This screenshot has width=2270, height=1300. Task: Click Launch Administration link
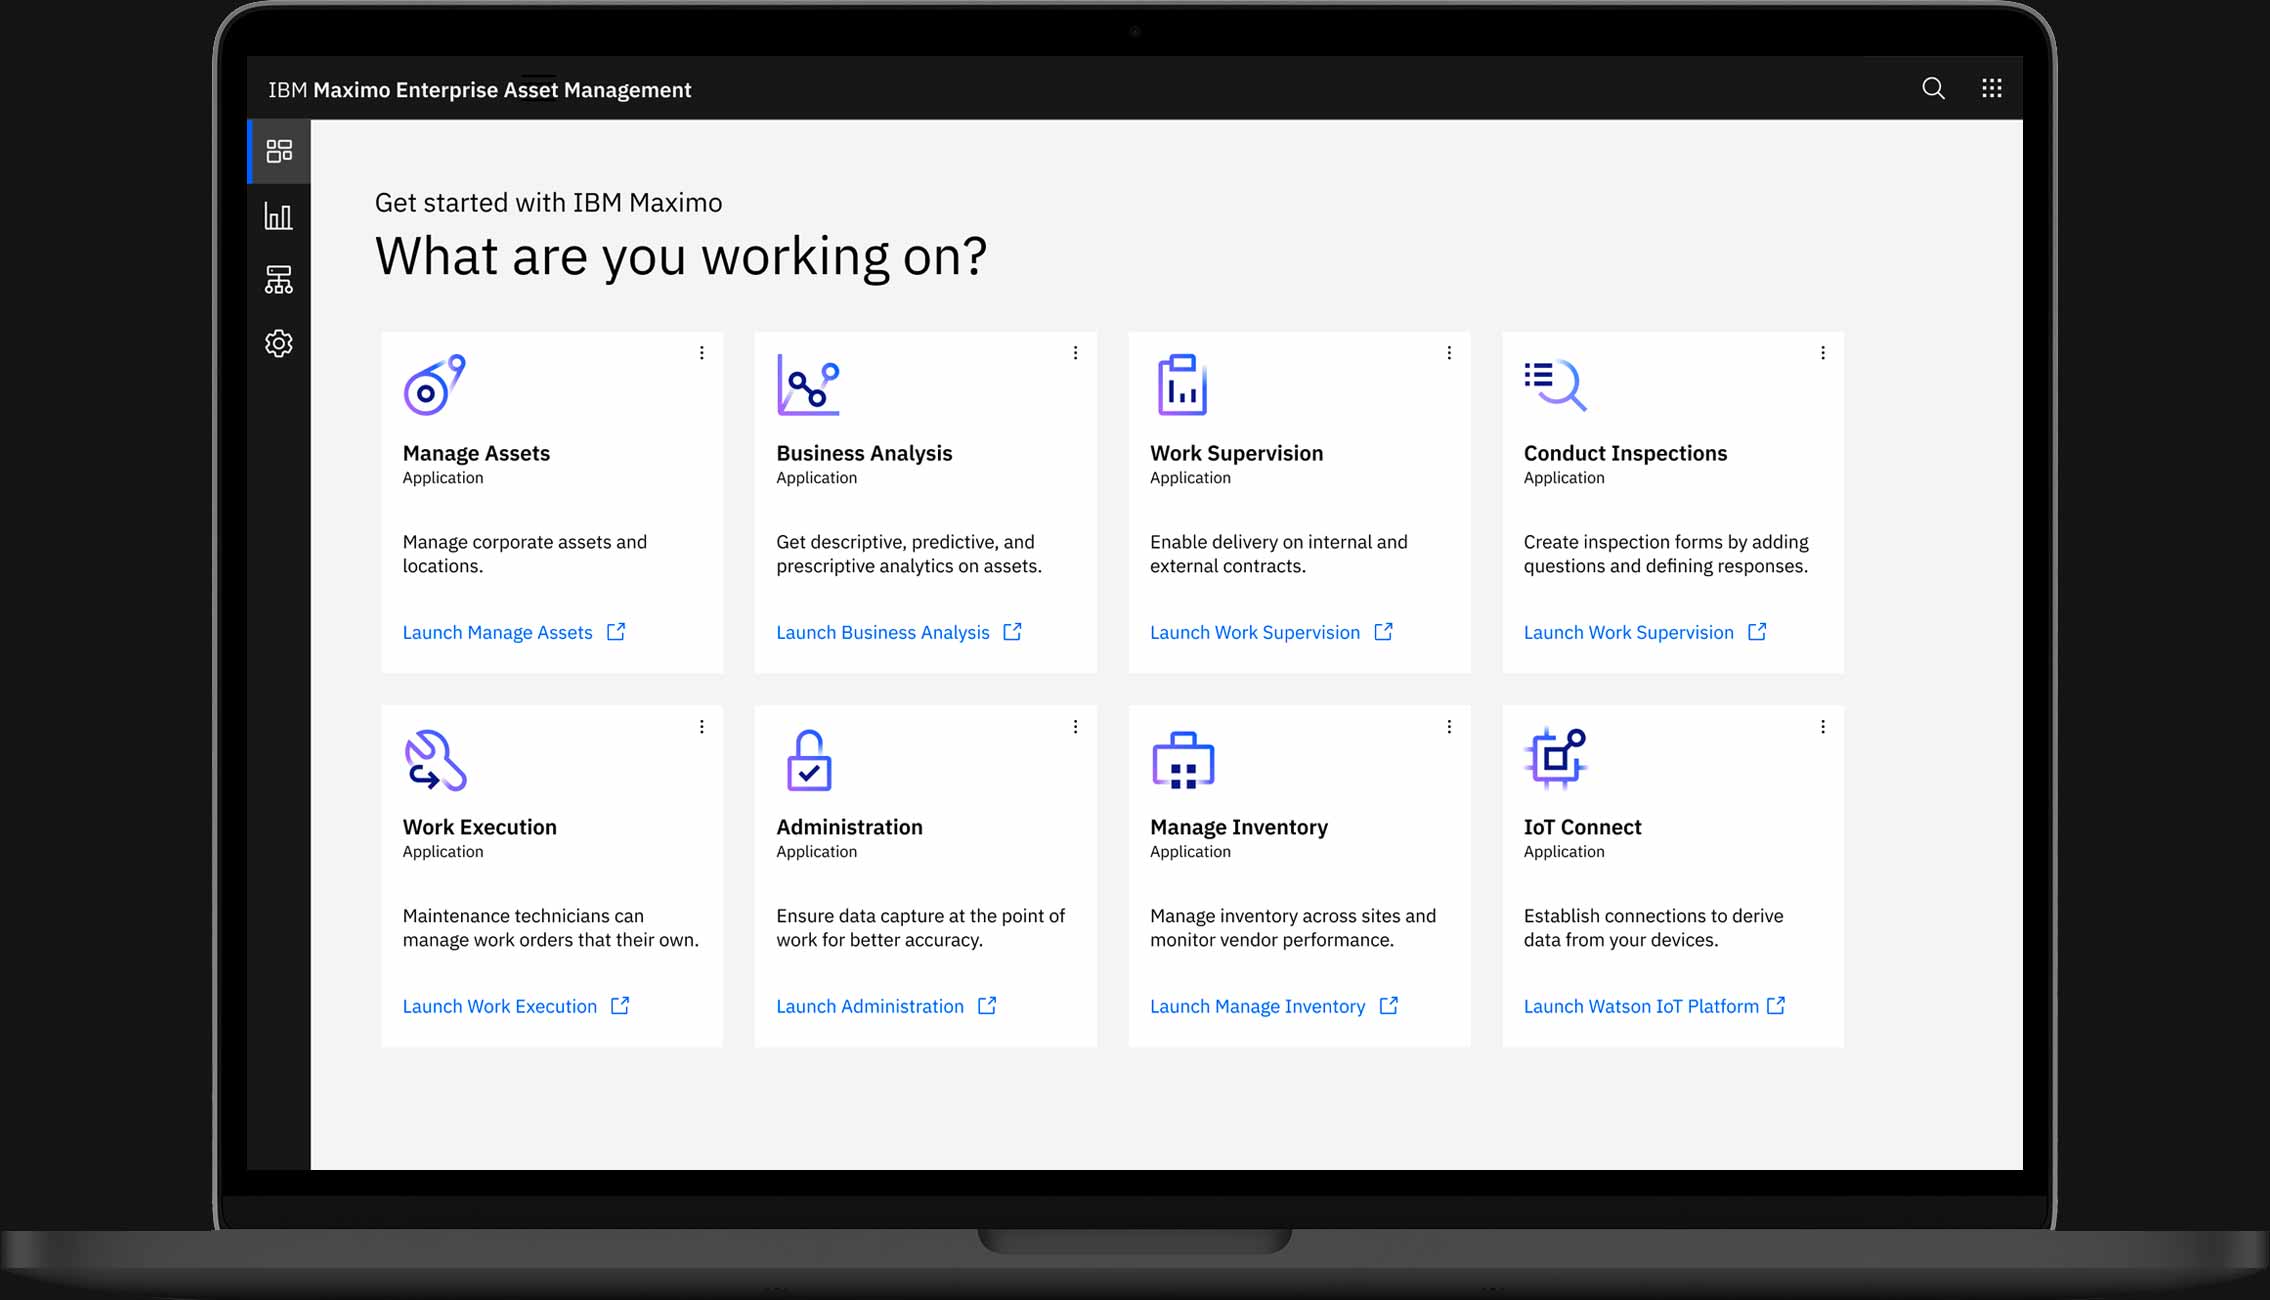tap(870, 1007)
